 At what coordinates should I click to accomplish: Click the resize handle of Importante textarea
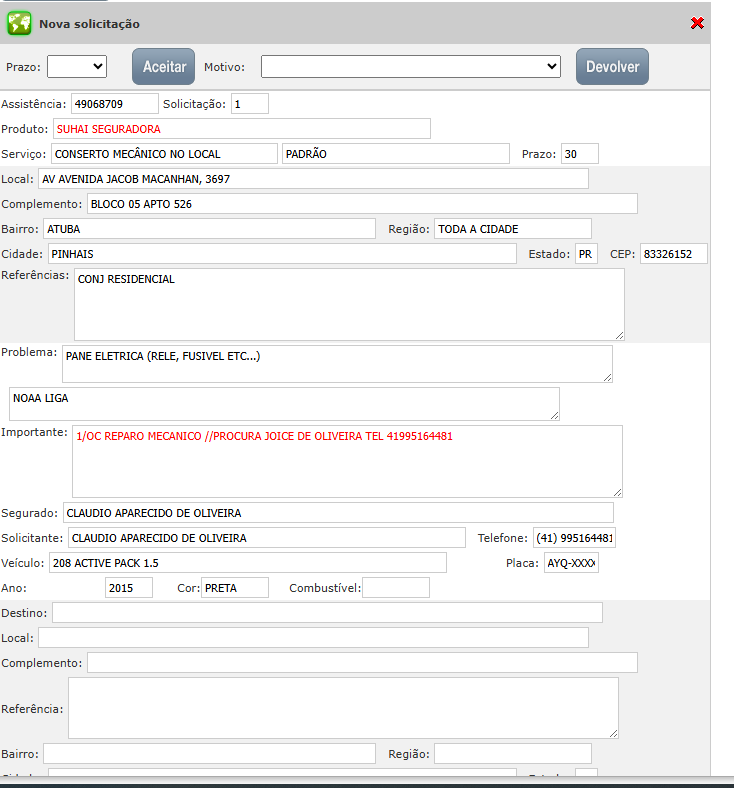pos(617,492)
